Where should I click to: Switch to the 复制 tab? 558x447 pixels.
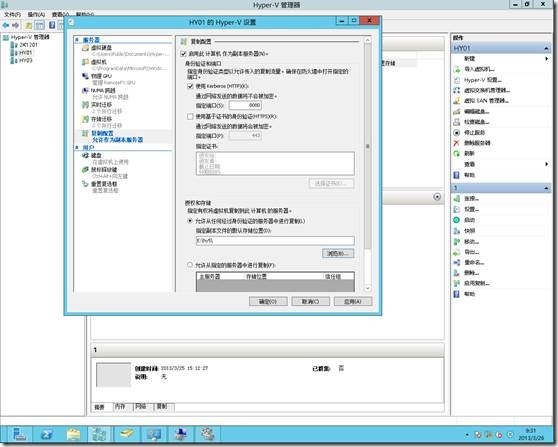(x=162, y=406)
